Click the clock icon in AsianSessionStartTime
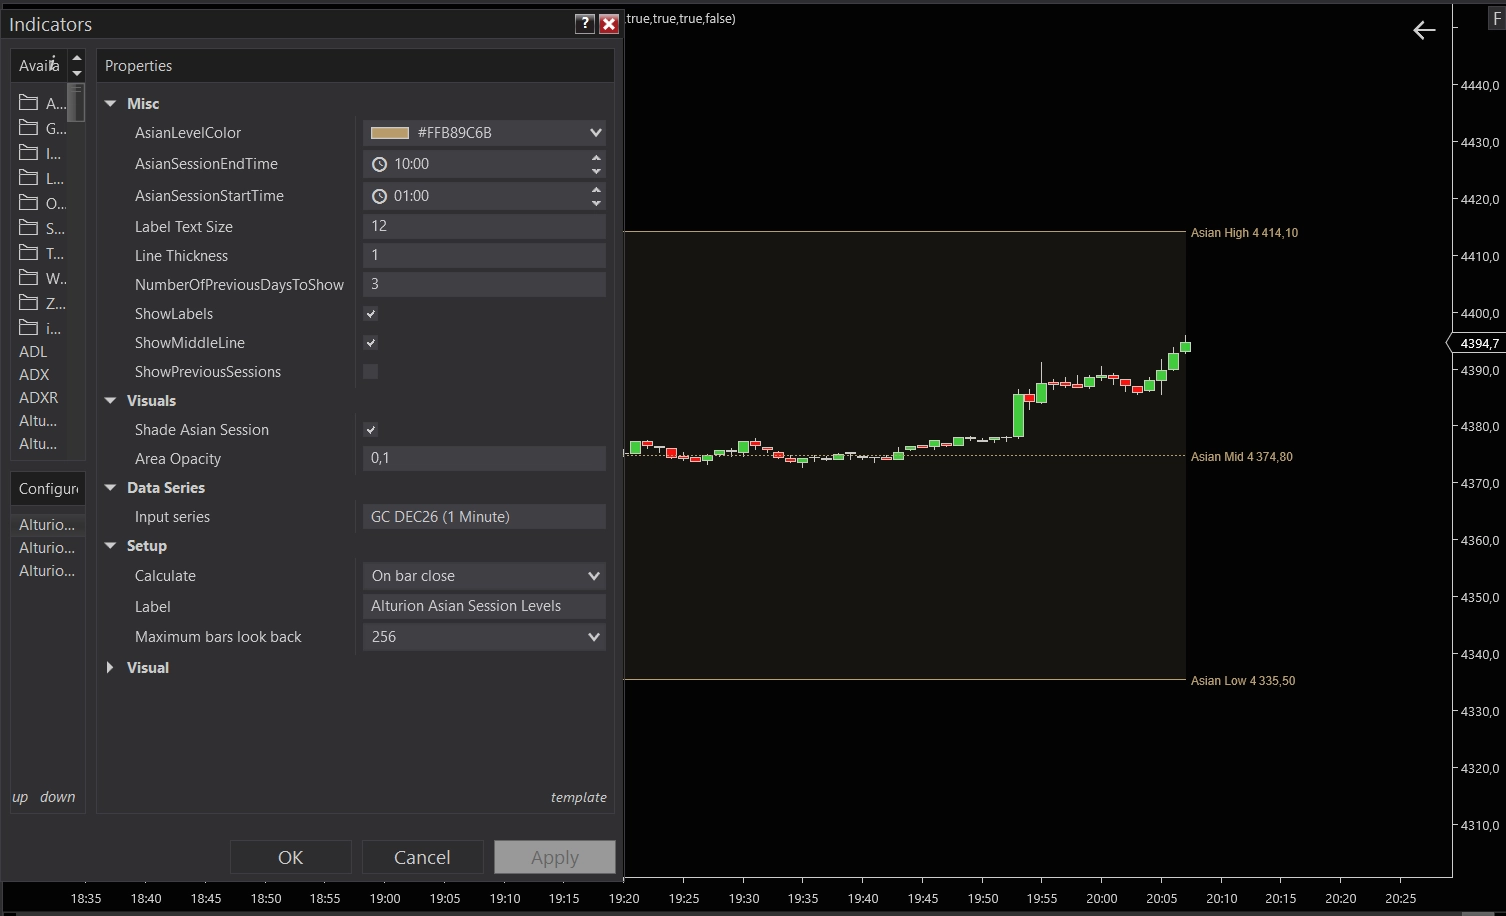Screen dimensions: 1506x916 pyautogui.click(x=379, y=196)
